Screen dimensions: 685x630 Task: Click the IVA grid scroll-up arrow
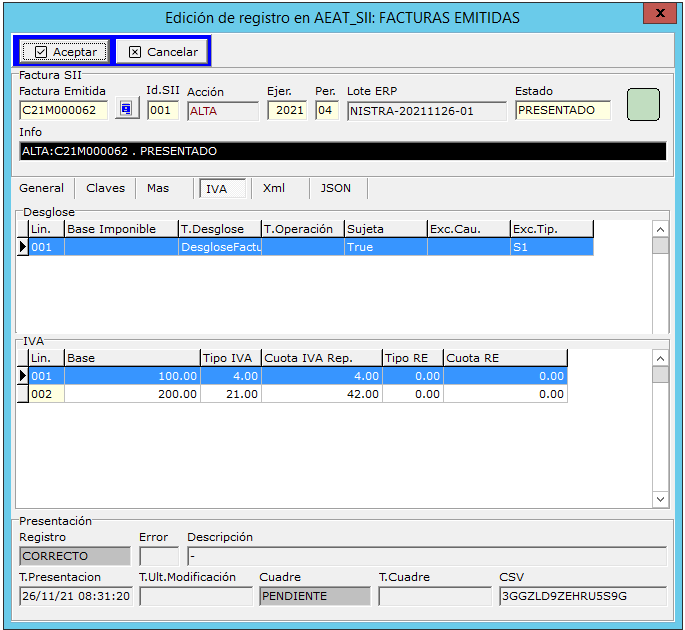tap(660, 357)
